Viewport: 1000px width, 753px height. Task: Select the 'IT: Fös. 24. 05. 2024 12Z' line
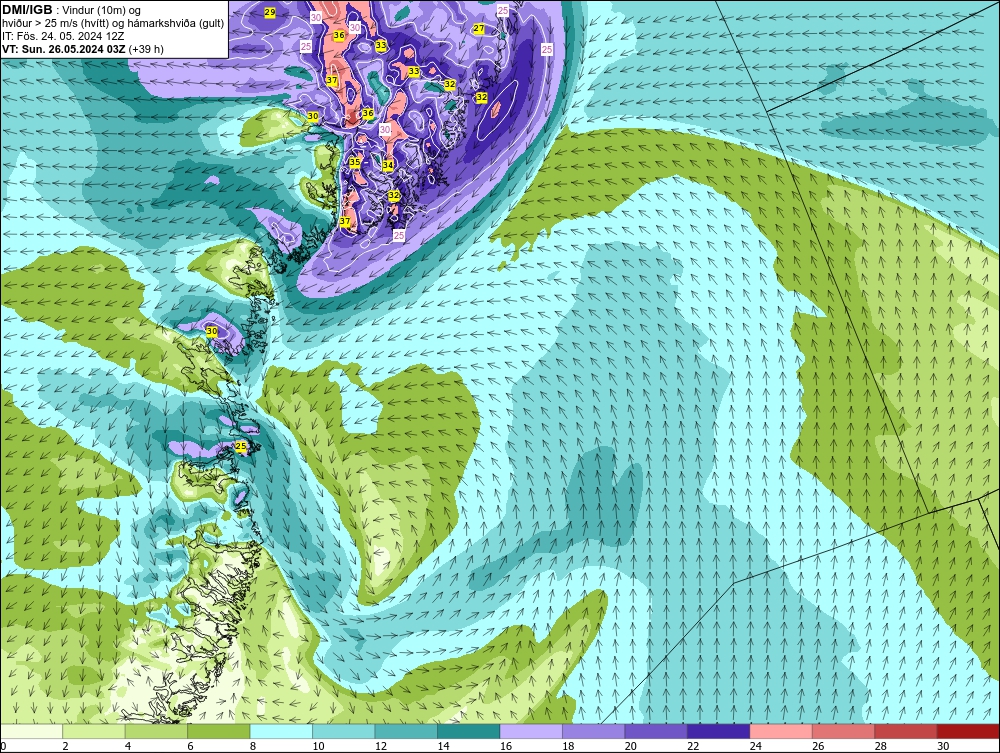pyautogui.click(x=63, y=36)
